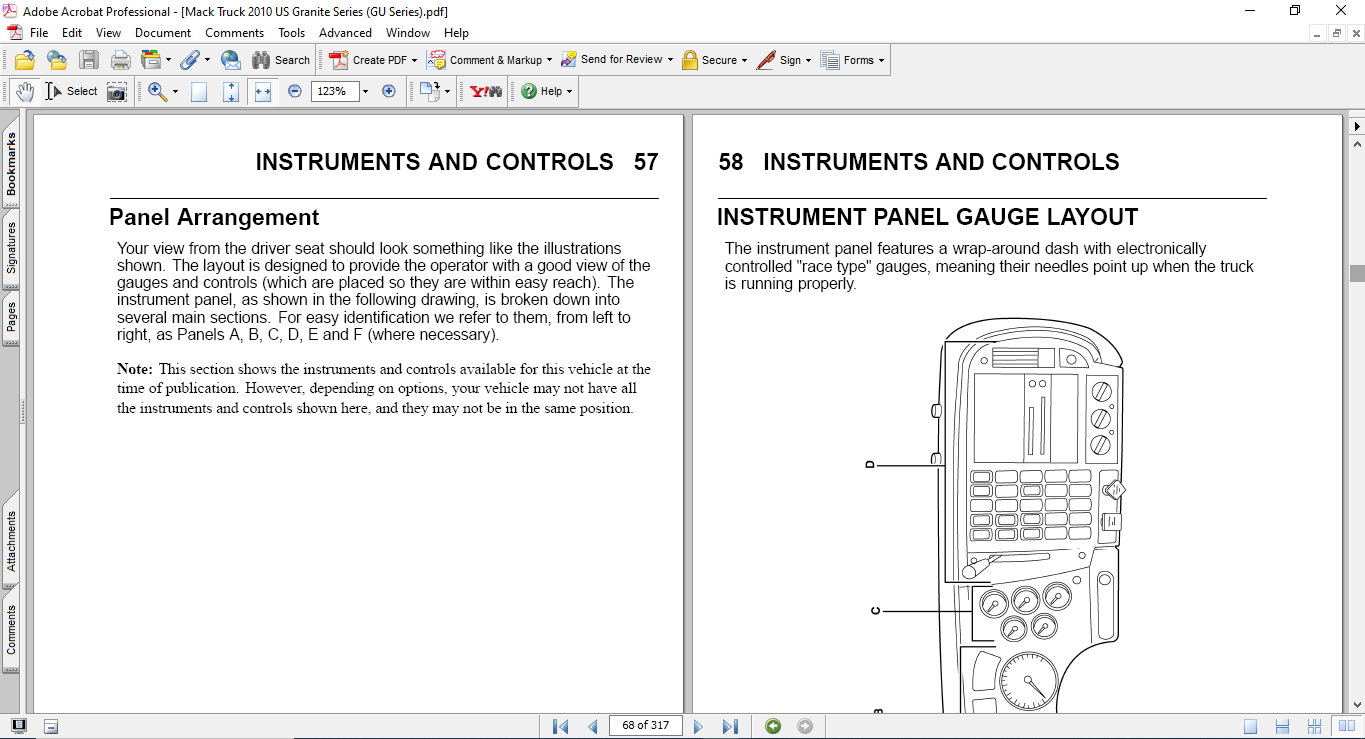
Task: Open the Tools menu
Action: [x=291, y=33]
